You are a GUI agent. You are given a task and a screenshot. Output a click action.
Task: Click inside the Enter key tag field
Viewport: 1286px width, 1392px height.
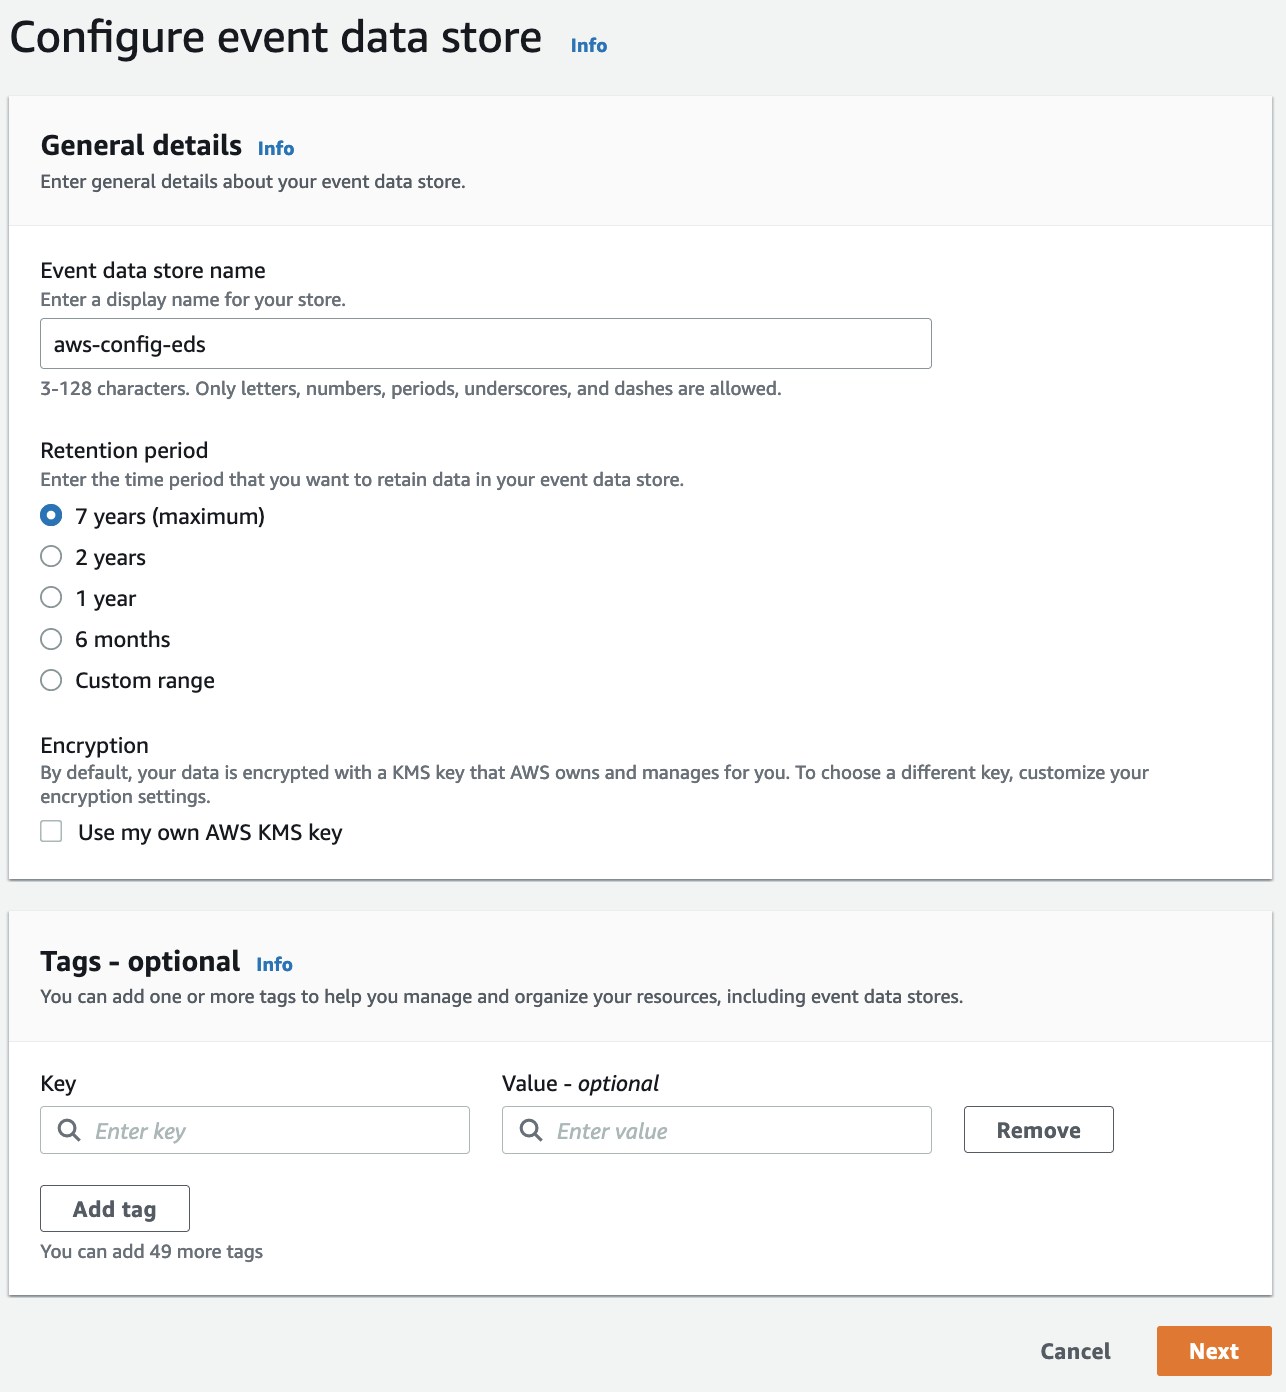click(x=270, y=1130)
